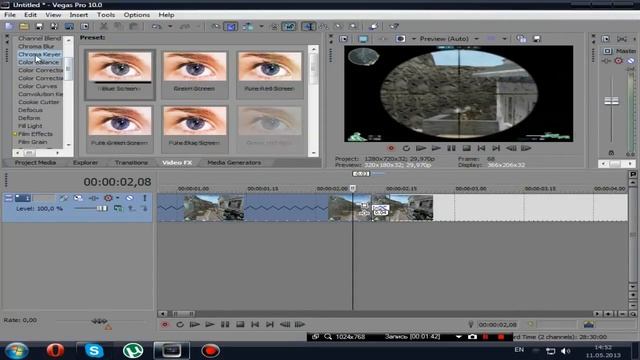640x360 pixels.
Task: Select Channel Blend effect
Action: (39, 38)
